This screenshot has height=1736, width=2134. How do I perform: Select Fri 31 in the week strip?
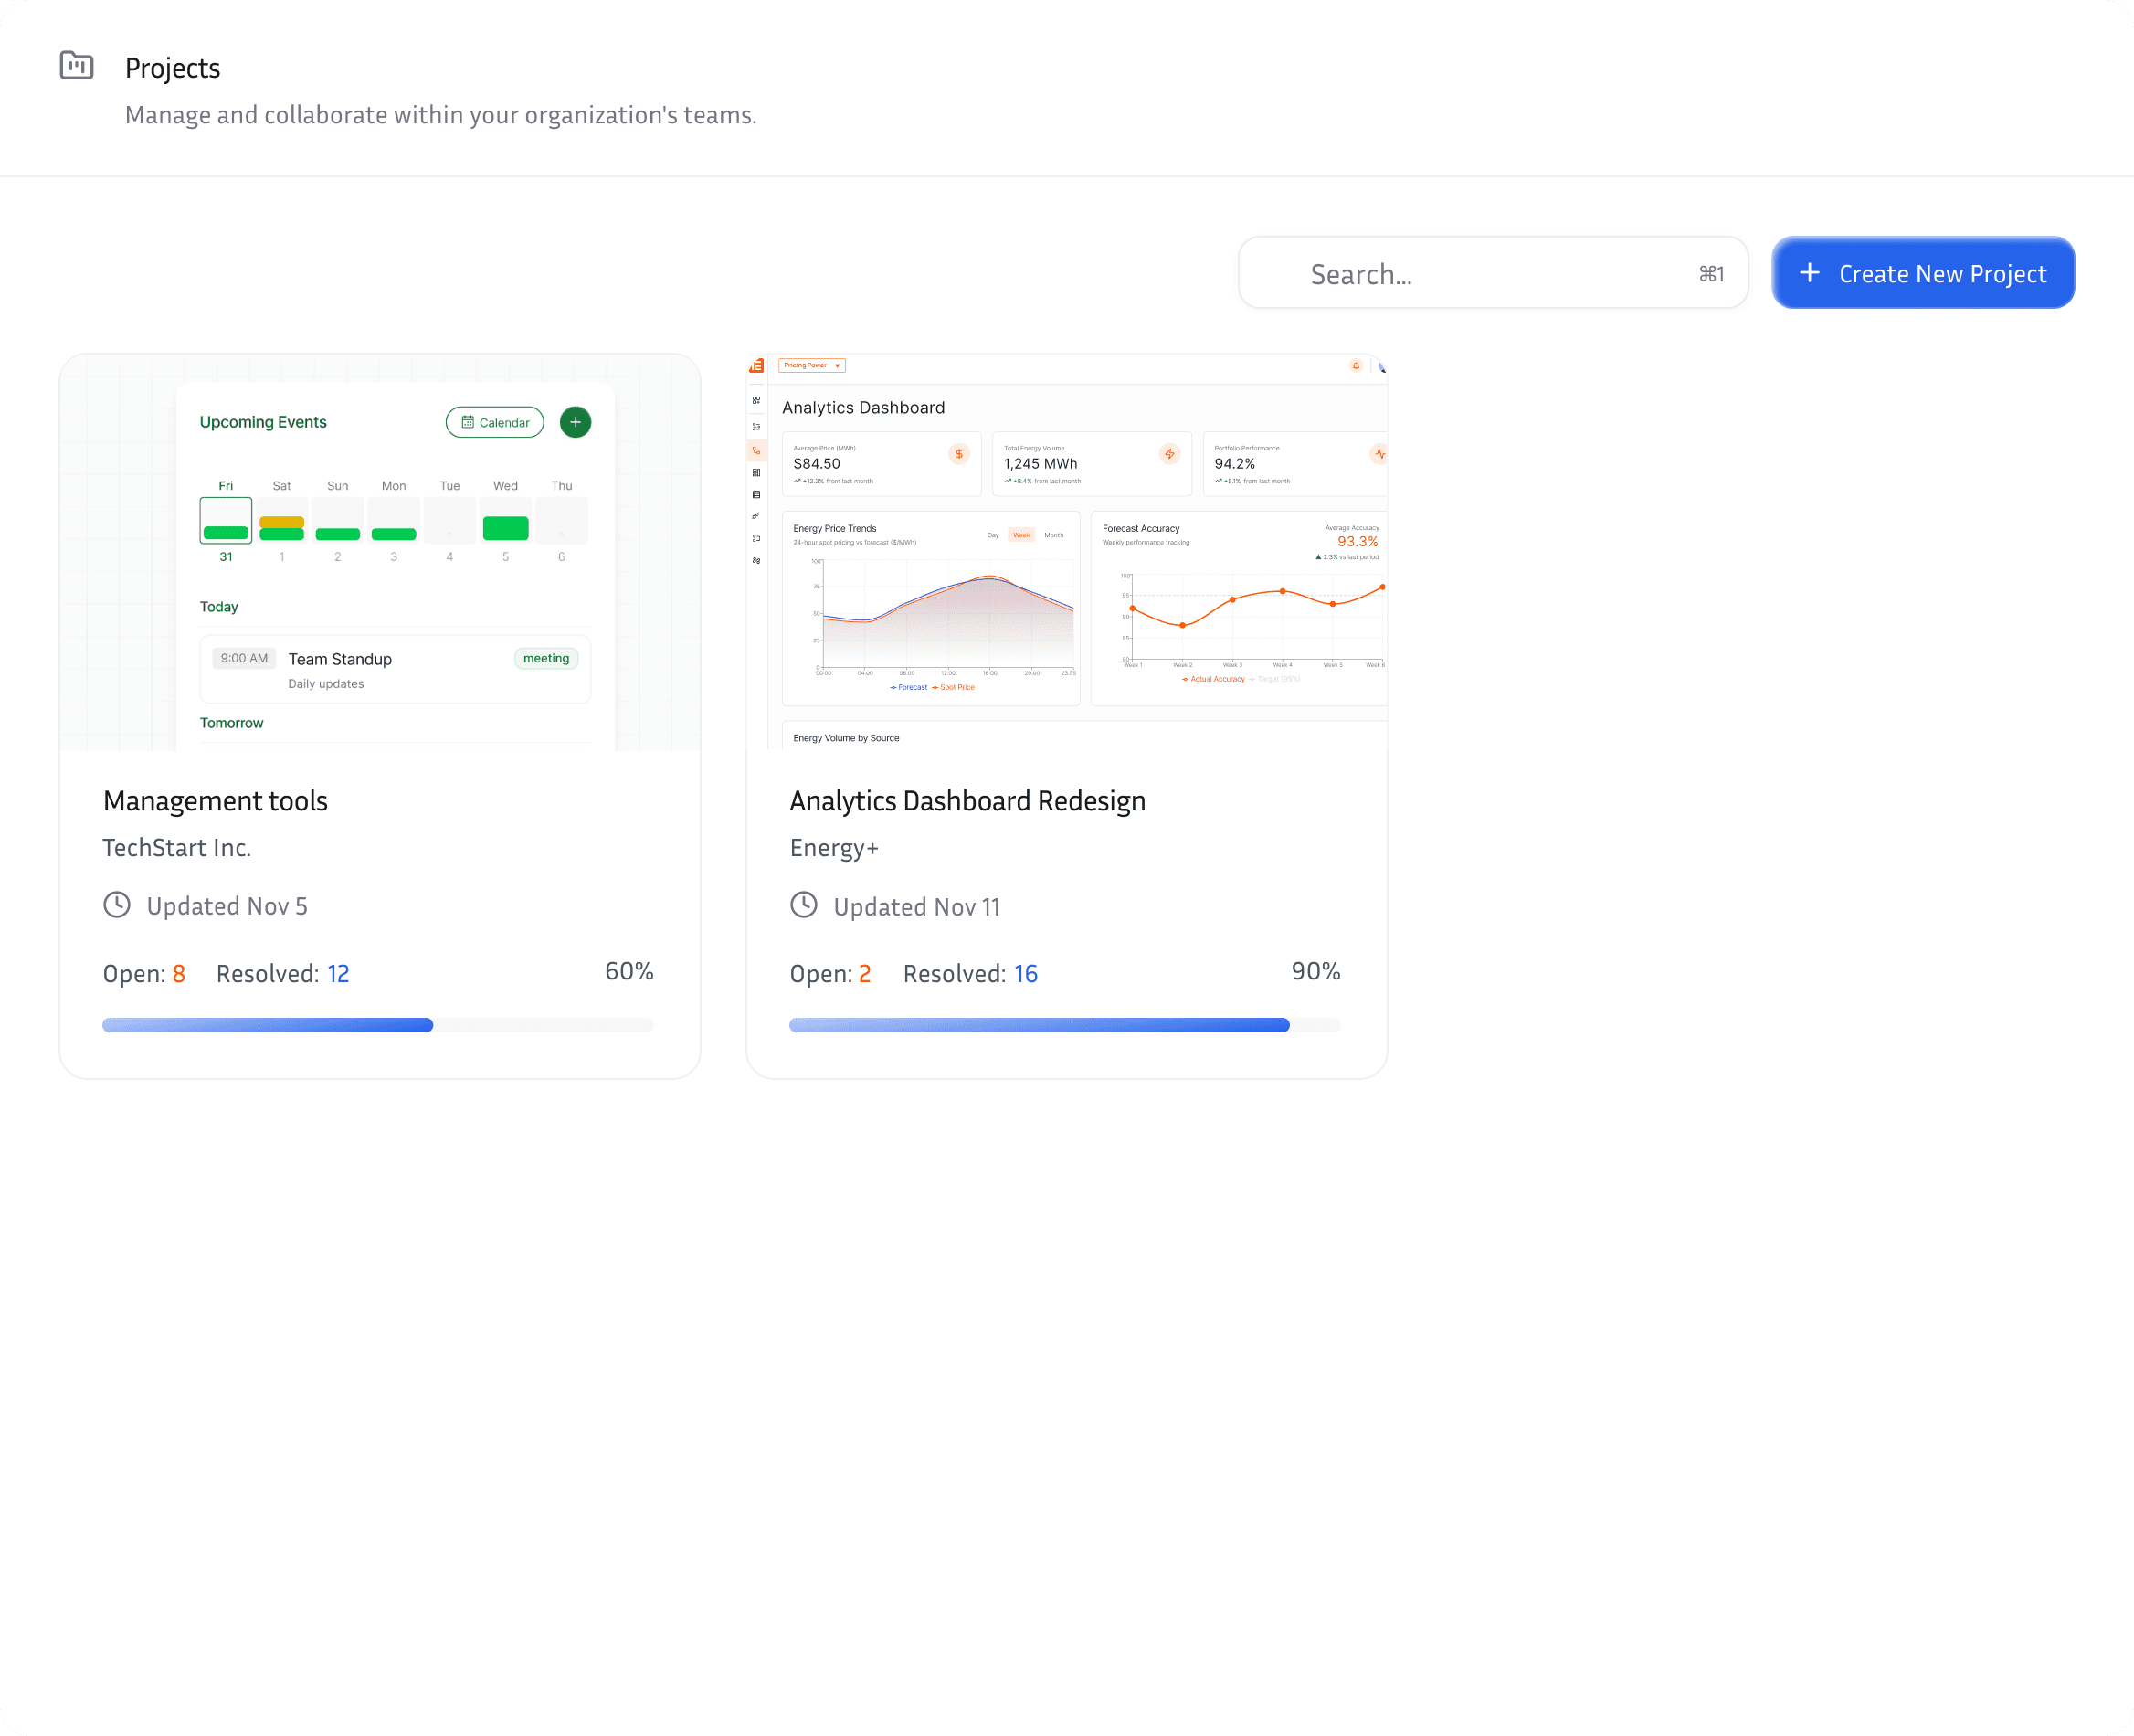tap(226, 521)
